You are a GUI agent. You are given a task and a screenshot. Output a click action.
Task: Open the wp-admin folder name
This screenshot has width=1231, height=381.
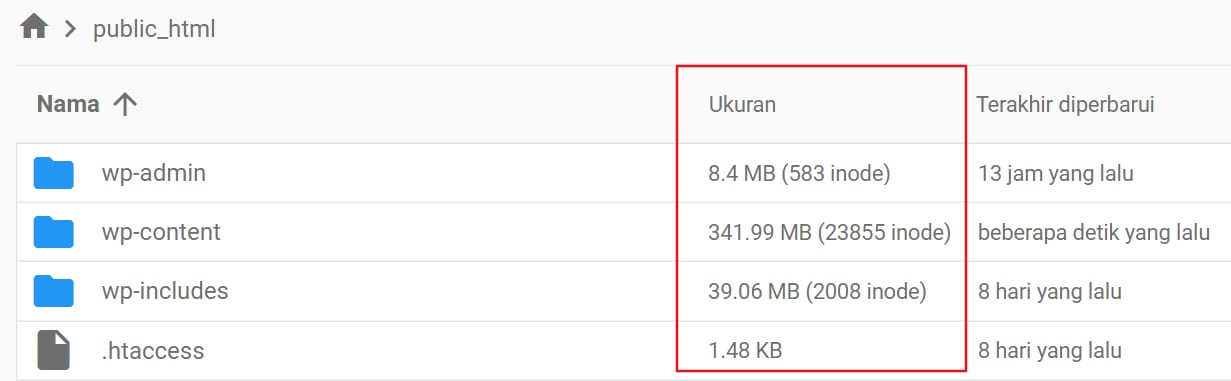click(154, 173)
